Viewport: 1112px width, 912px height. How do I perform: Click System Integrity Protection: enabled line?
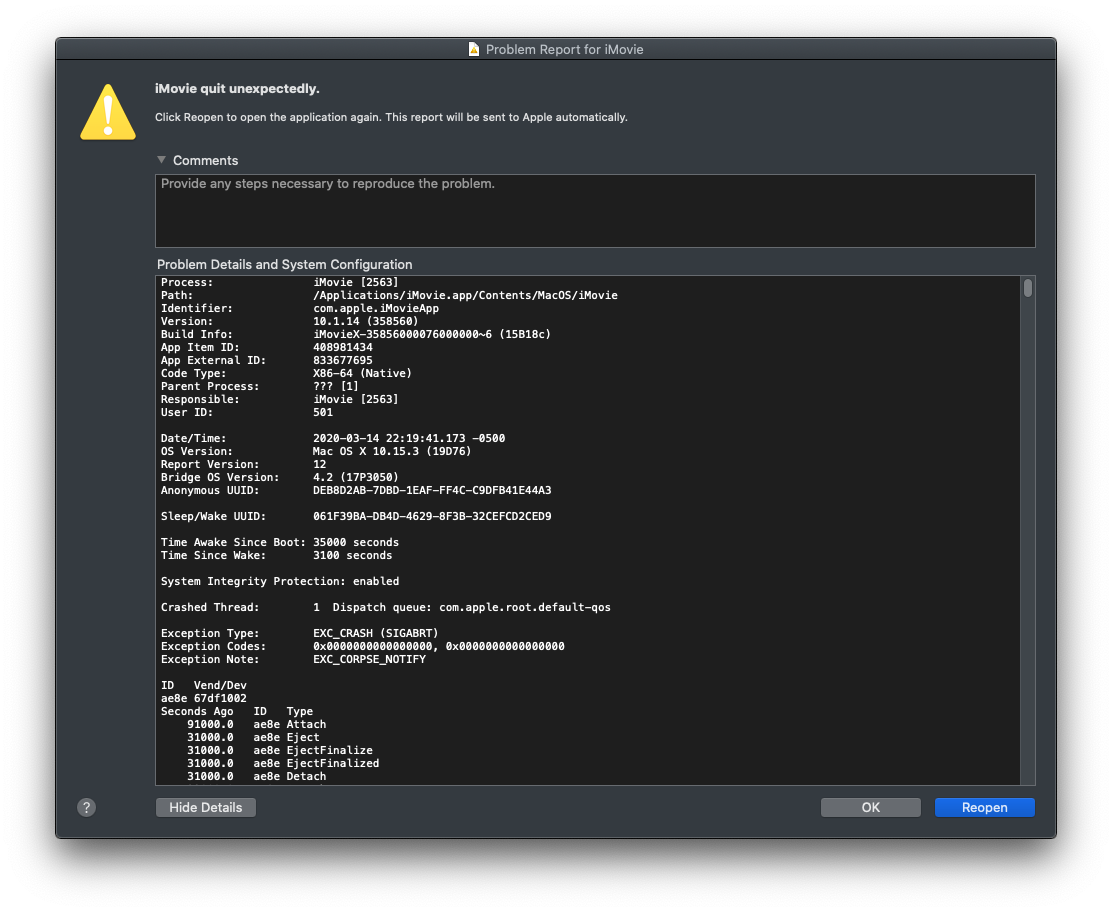[280, 582]
